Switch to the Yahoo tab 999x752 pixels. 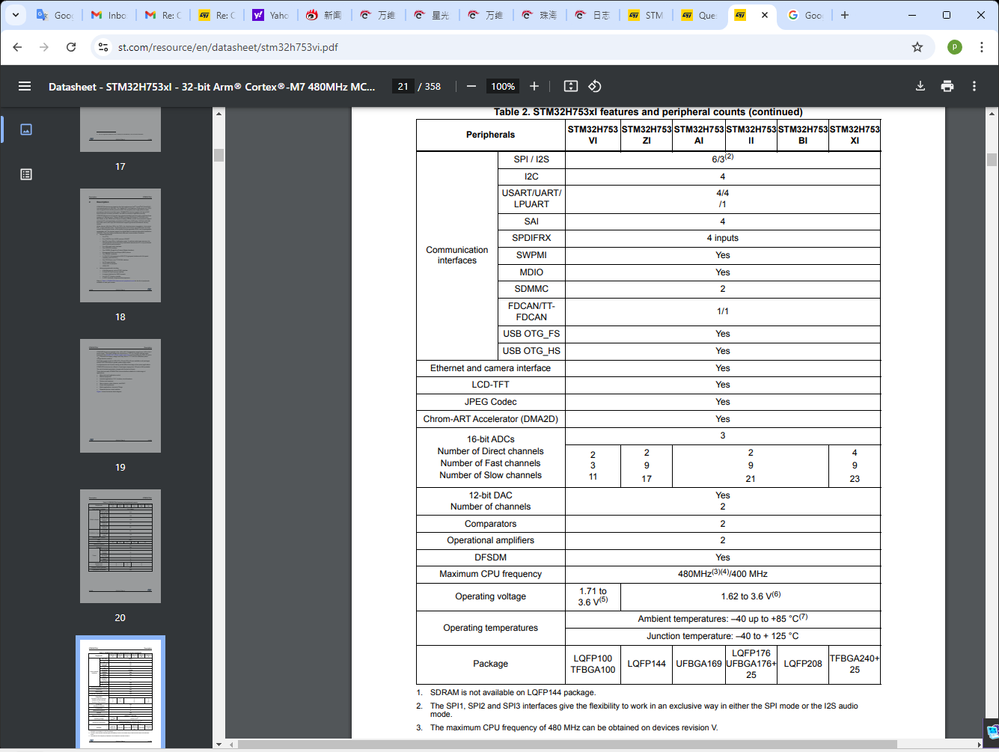[x=271, y=15]
